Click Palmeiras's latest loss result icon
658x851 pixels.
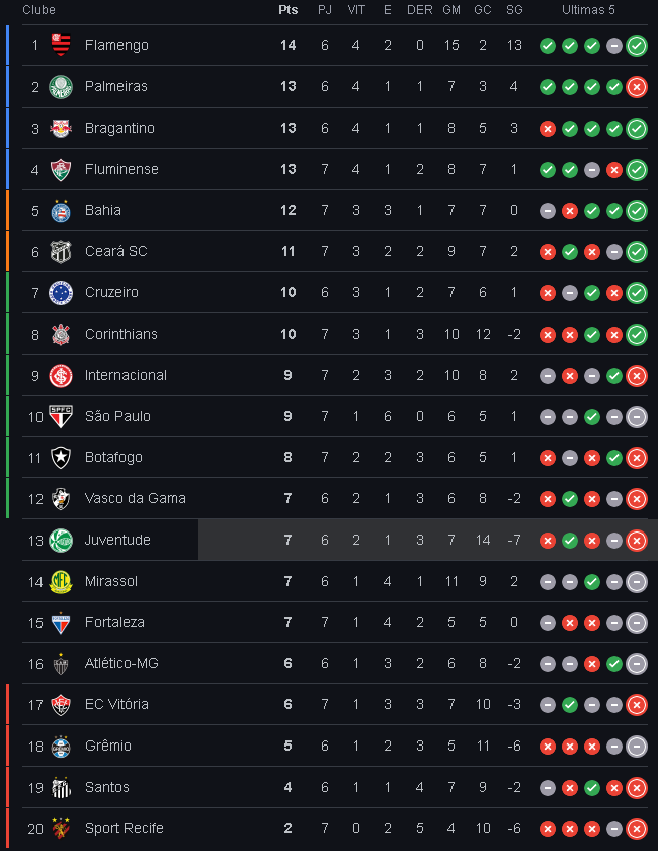pyautogui.click(x=637, y=87)
